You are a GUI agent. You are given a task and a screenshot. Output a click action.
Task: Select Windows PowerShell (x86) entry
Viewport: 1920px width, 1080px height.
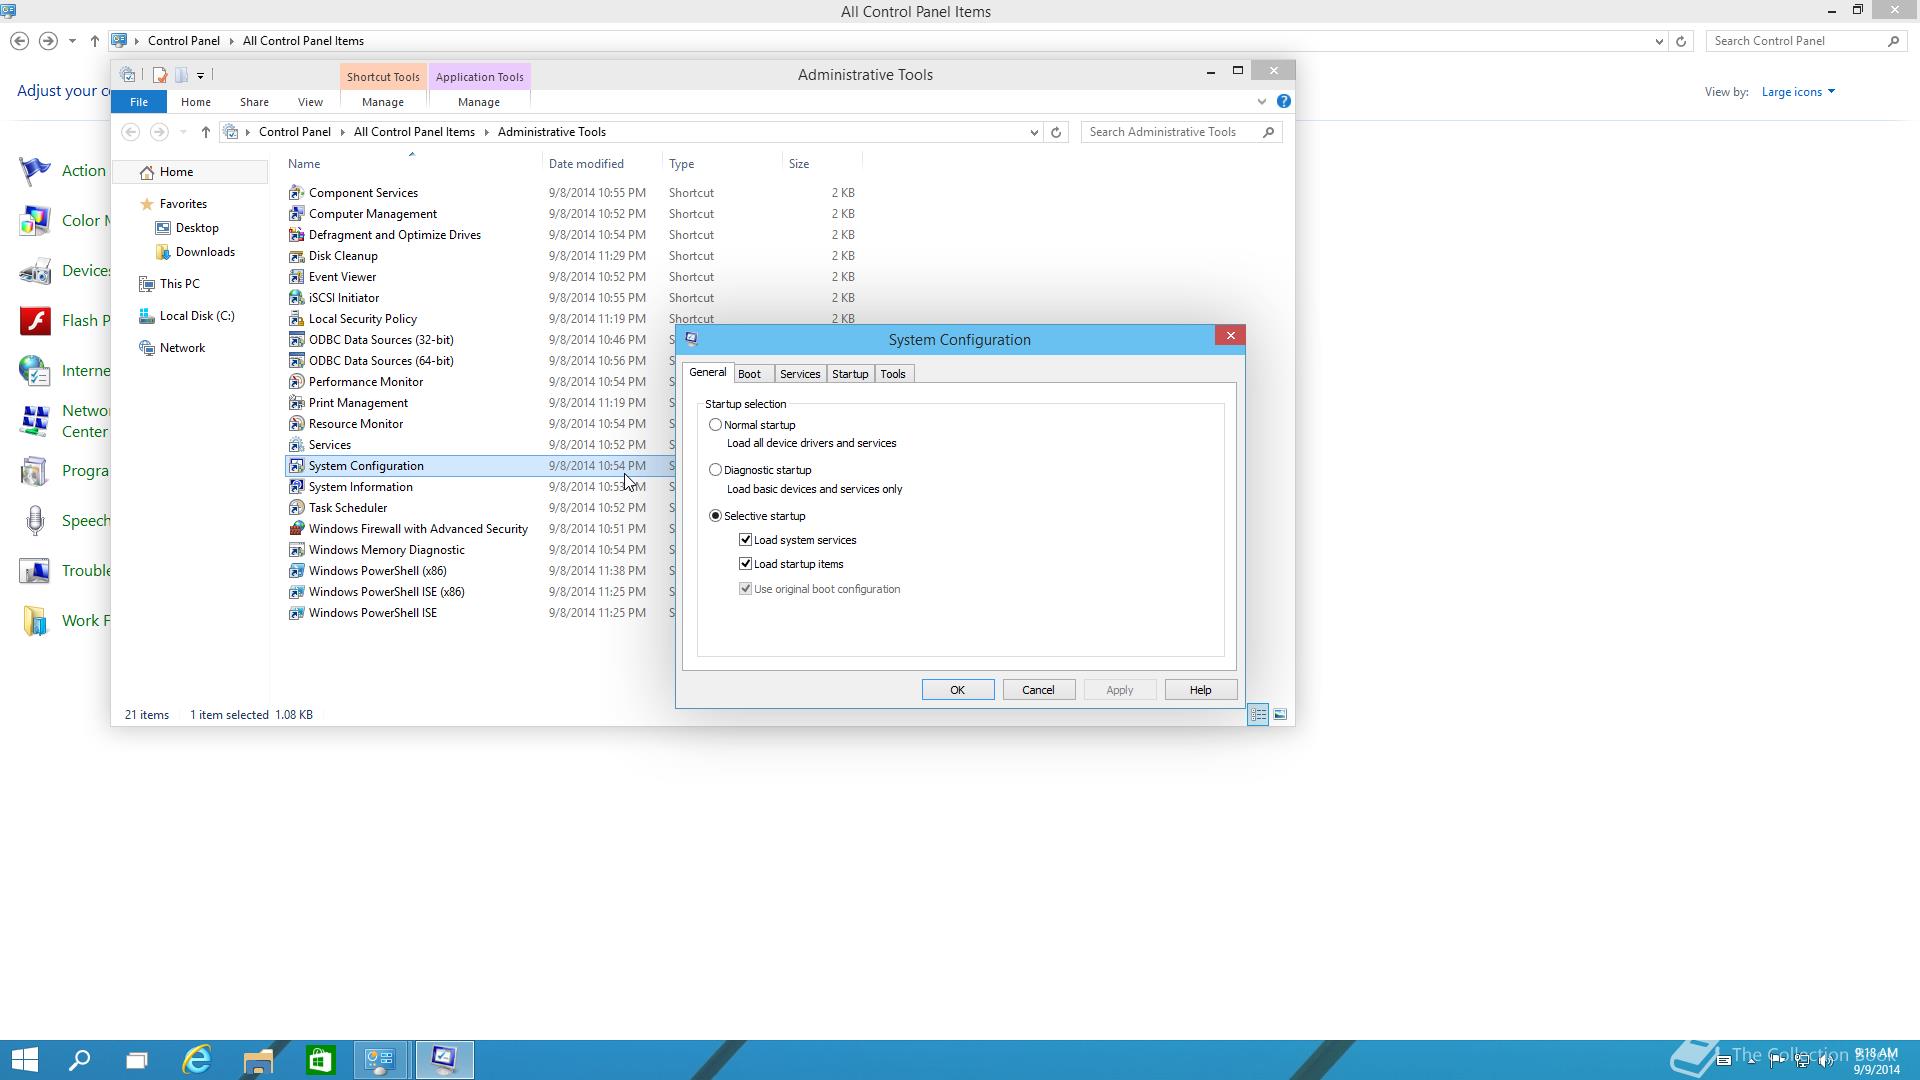click(x=480, y=571)
